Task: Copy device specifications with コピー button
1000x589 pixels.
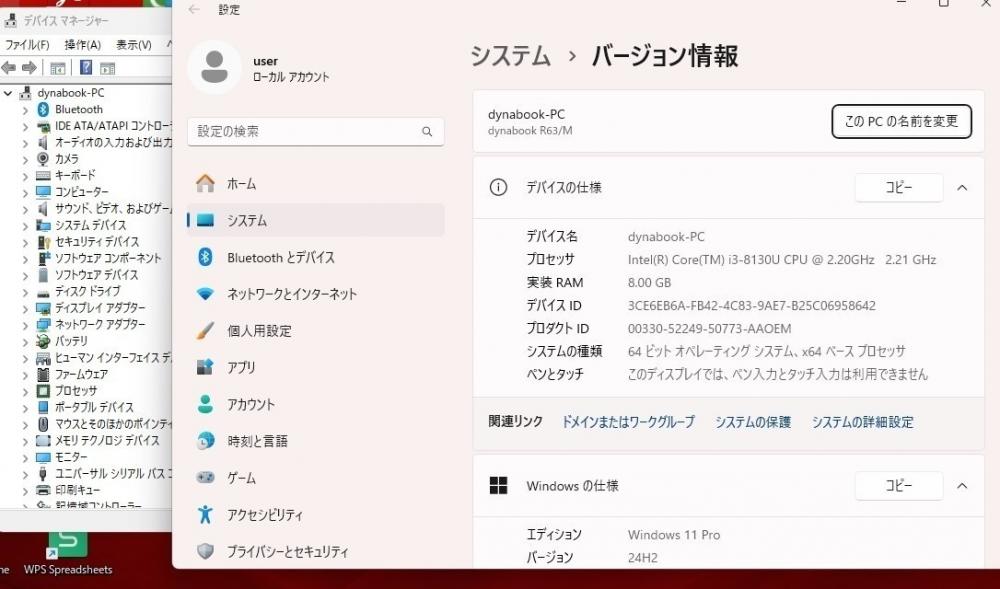Action: [x=899, y=187]
